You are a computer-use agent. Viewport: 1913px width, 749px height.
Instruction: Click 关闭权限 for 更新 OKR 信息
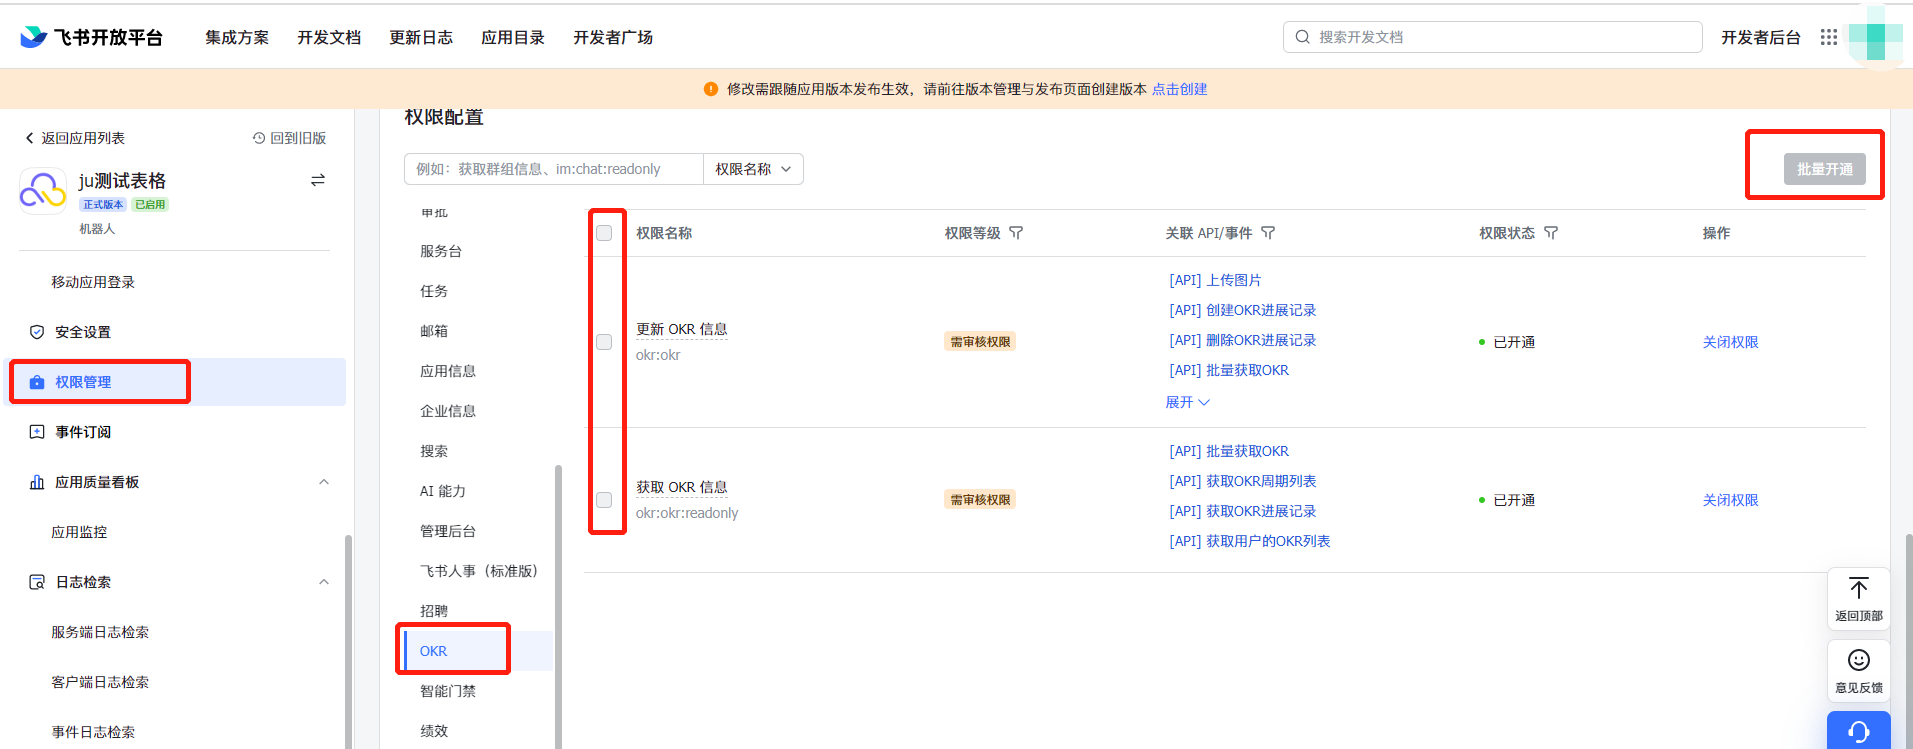(x=1730, y=342)
